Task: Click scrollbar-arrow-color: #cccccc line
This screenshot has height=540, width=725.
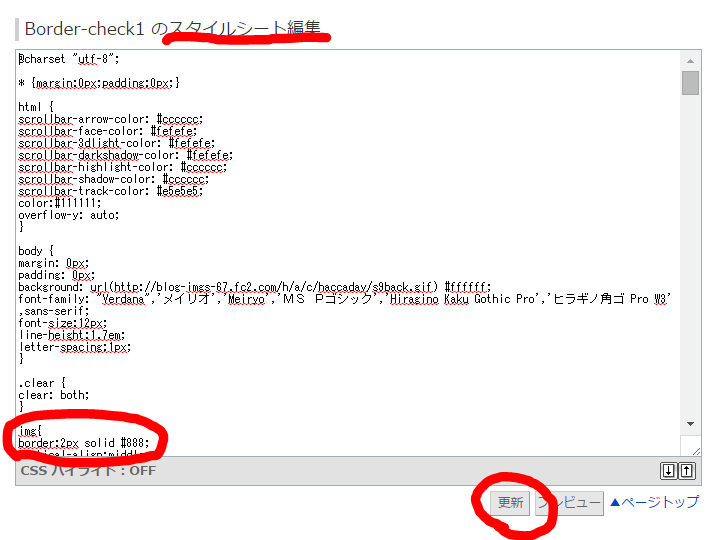Action: point(111,119)
